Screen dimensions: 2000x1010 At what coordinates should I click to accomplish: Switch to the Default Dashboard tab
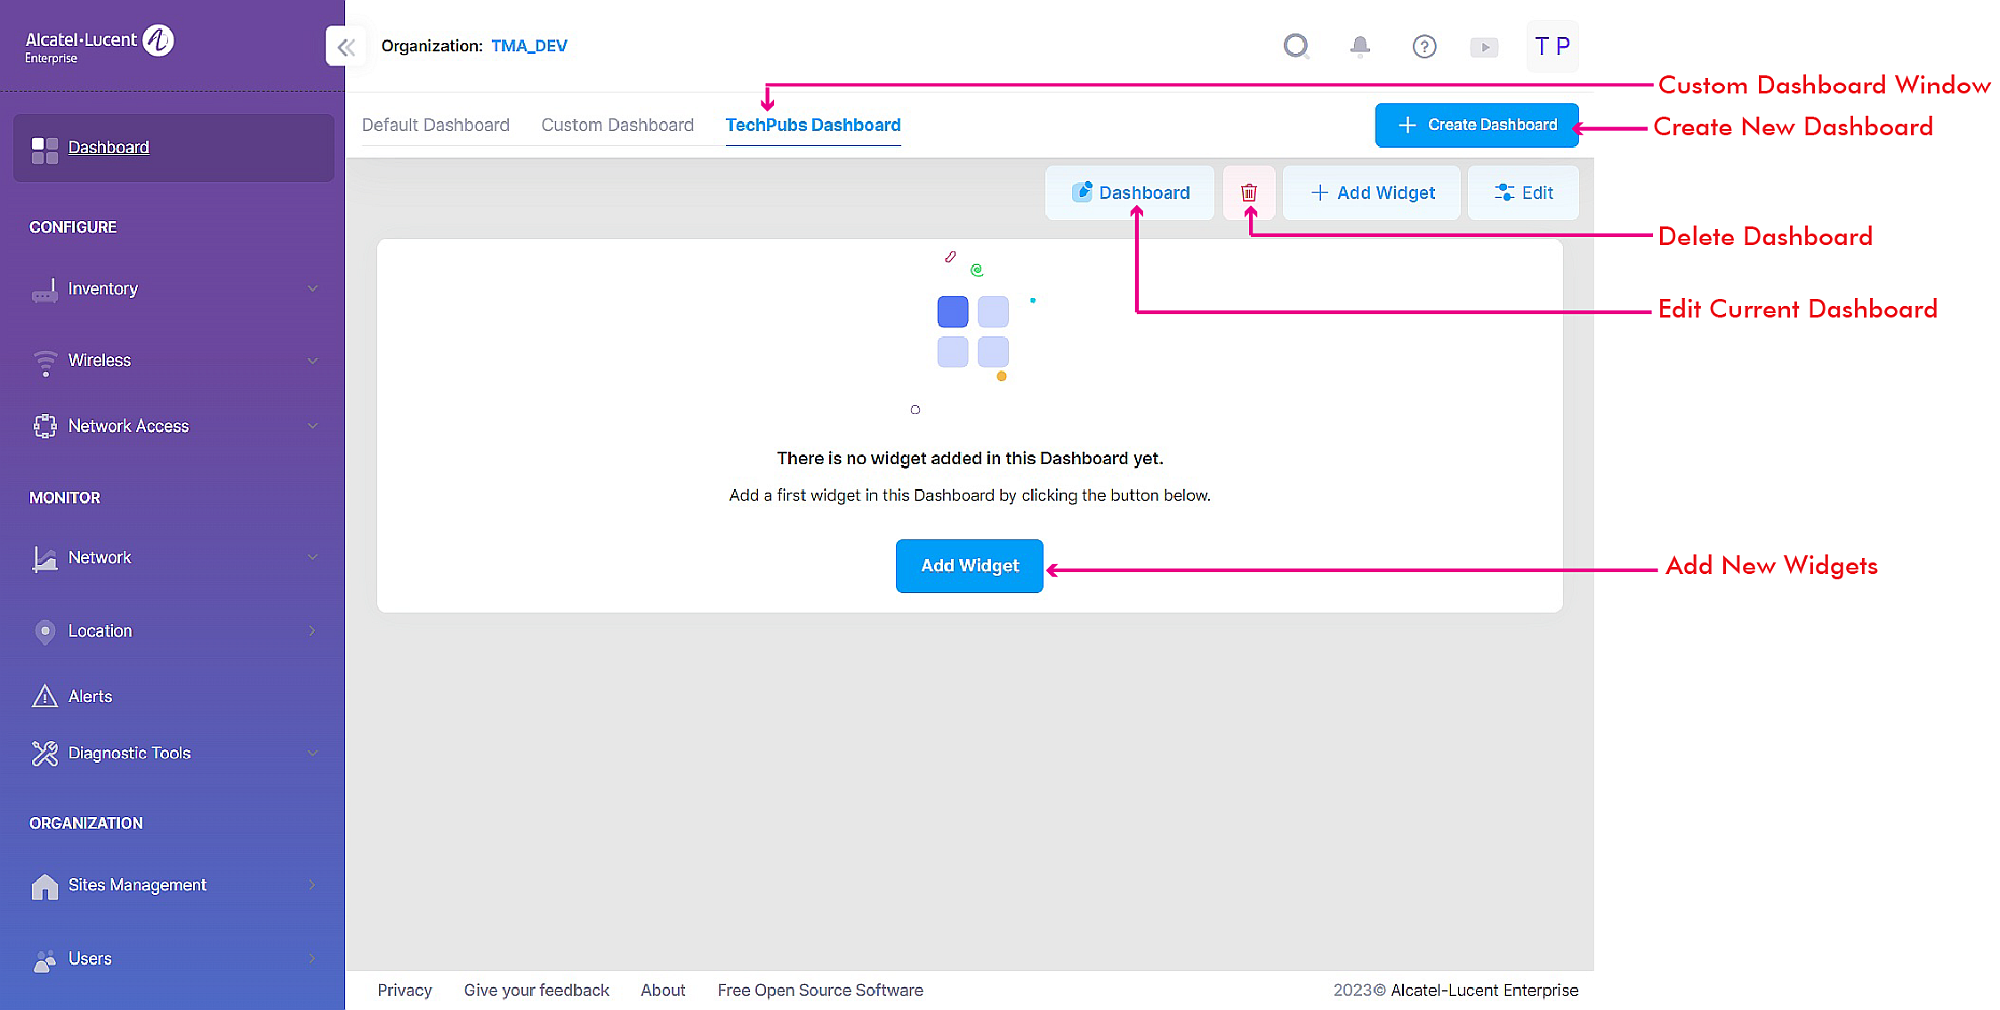[435, 125]
